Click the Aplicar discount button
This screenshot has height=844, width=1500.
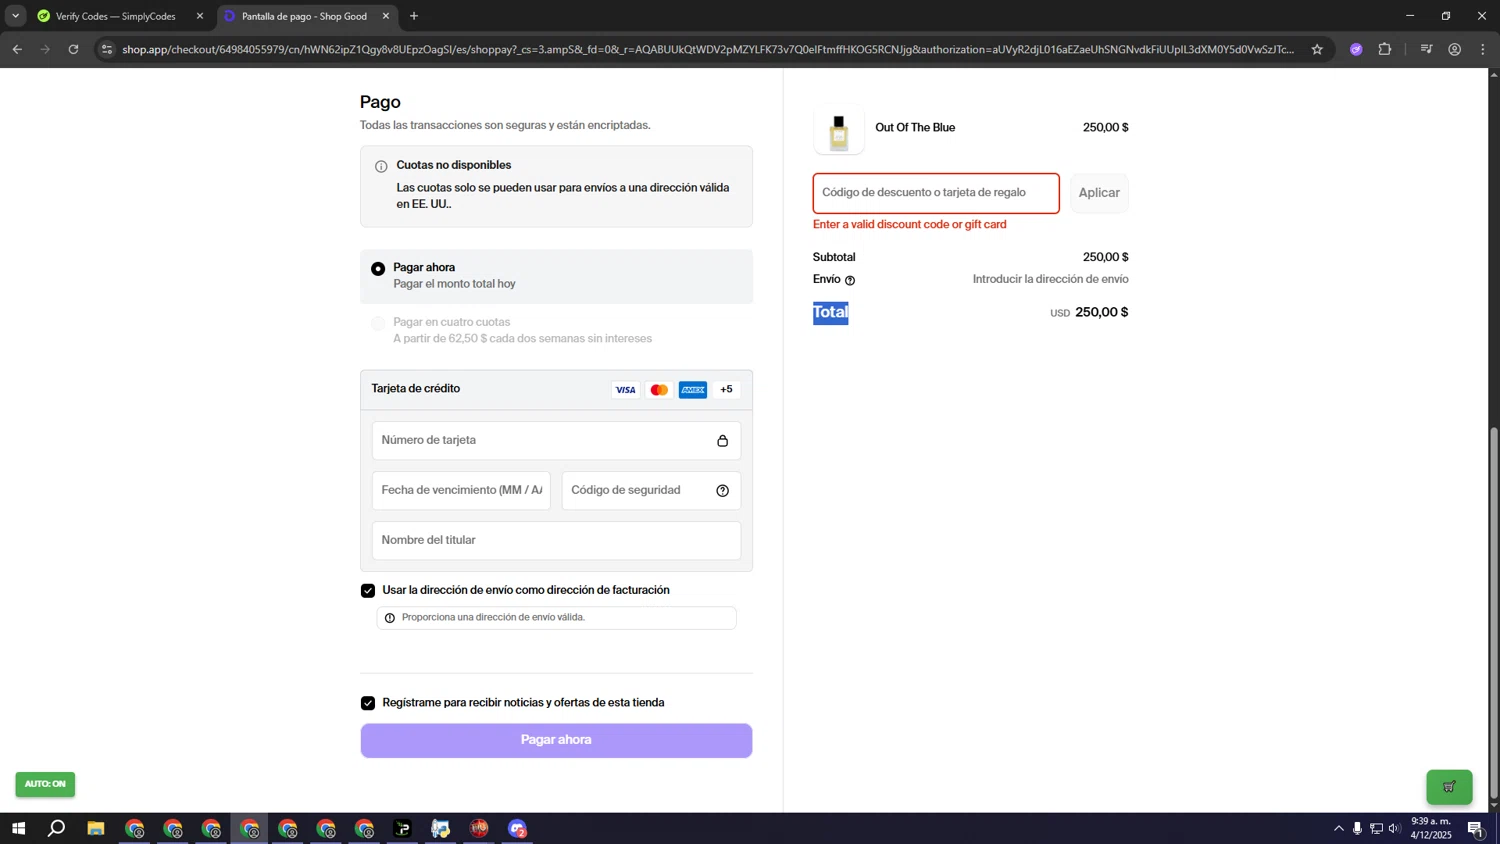coord(1099,193)
